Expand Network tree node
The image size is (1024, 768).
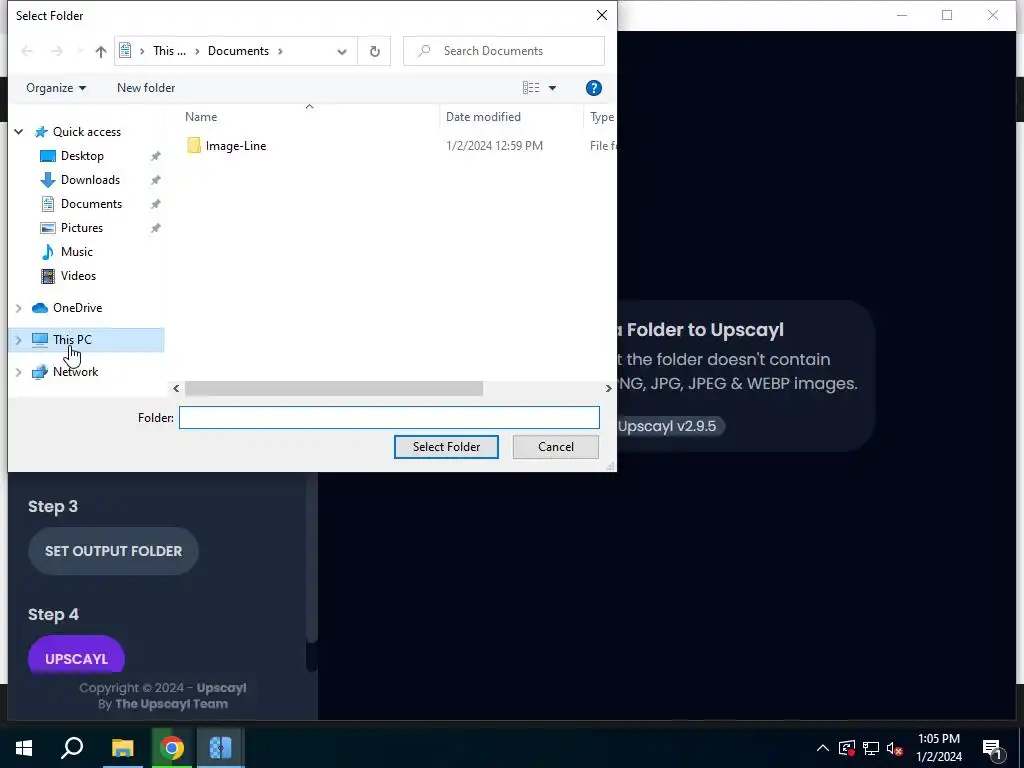tap(19, 372)
